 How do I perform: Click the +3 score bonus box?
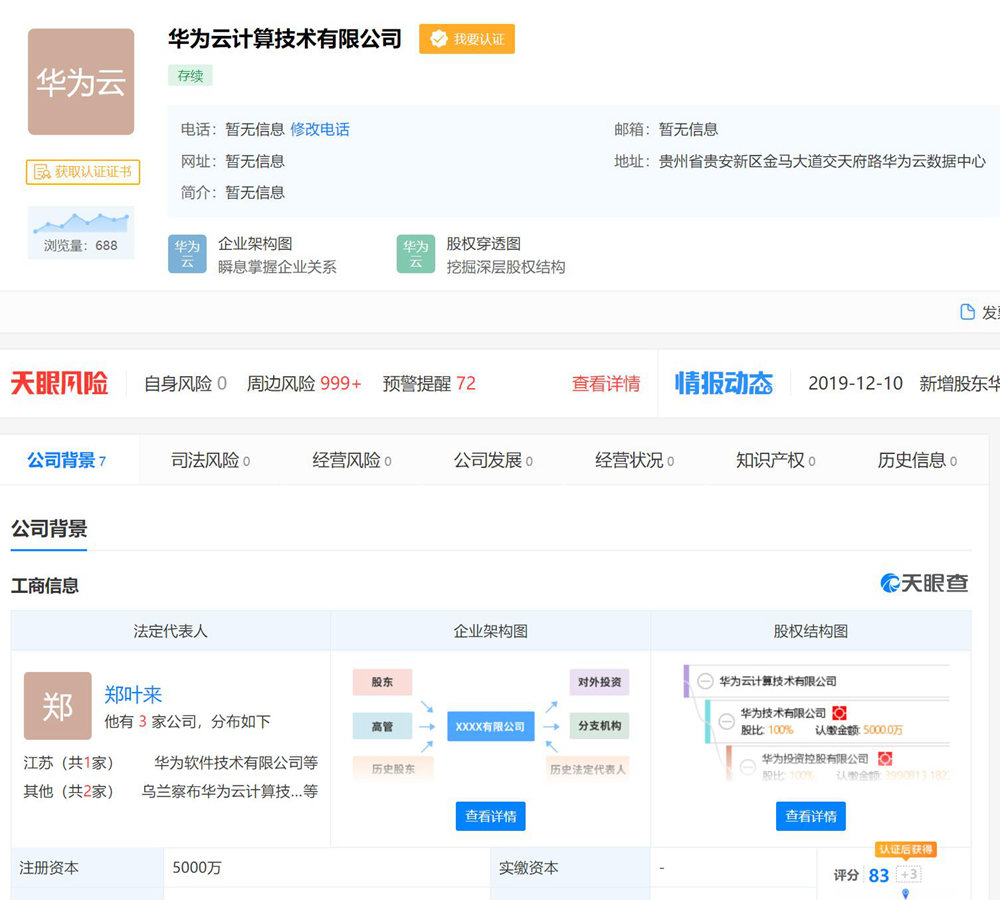point(909,874)
